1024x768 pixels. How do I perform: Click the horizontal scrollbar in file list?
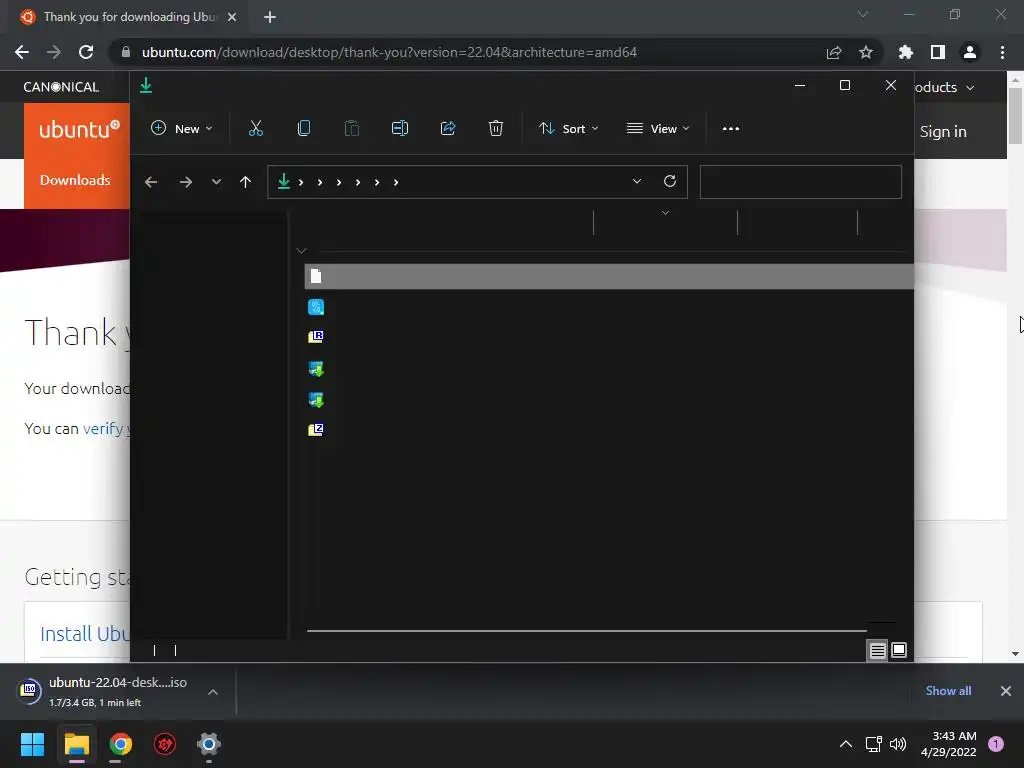[586, 631]
